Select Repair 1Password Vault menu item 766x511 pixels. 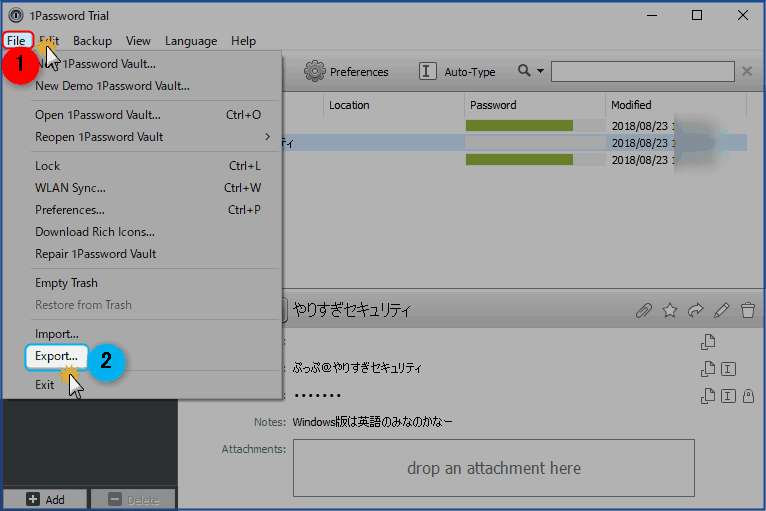pyautogui.click(x=155, y=254)
